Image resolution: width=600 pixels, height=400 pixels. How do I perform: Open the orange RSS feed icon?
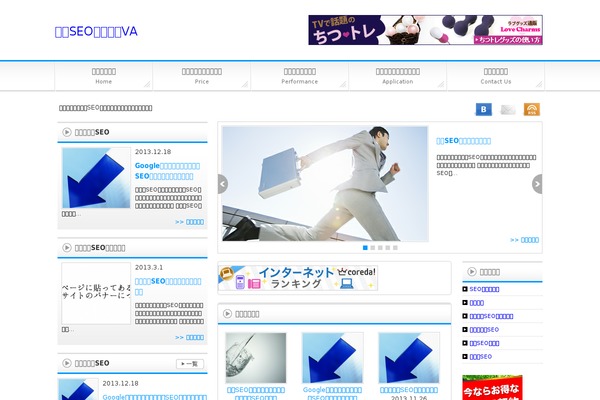532,109
